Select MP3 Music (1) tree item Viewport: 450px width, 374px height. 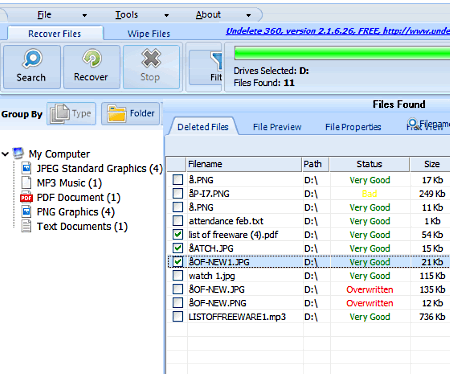(x=69, y=183)
